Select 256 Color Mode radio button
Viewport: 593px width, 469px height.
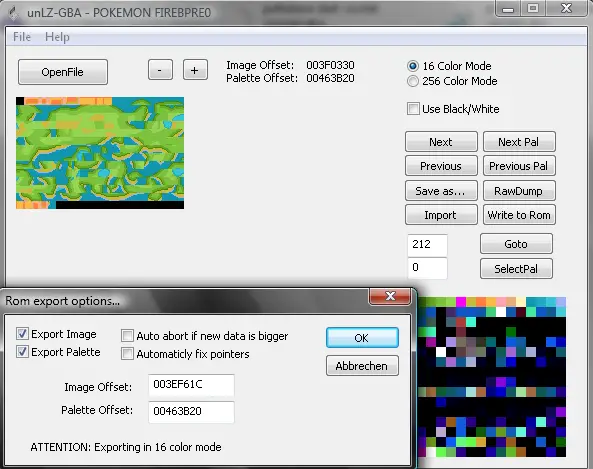point(413,81)
